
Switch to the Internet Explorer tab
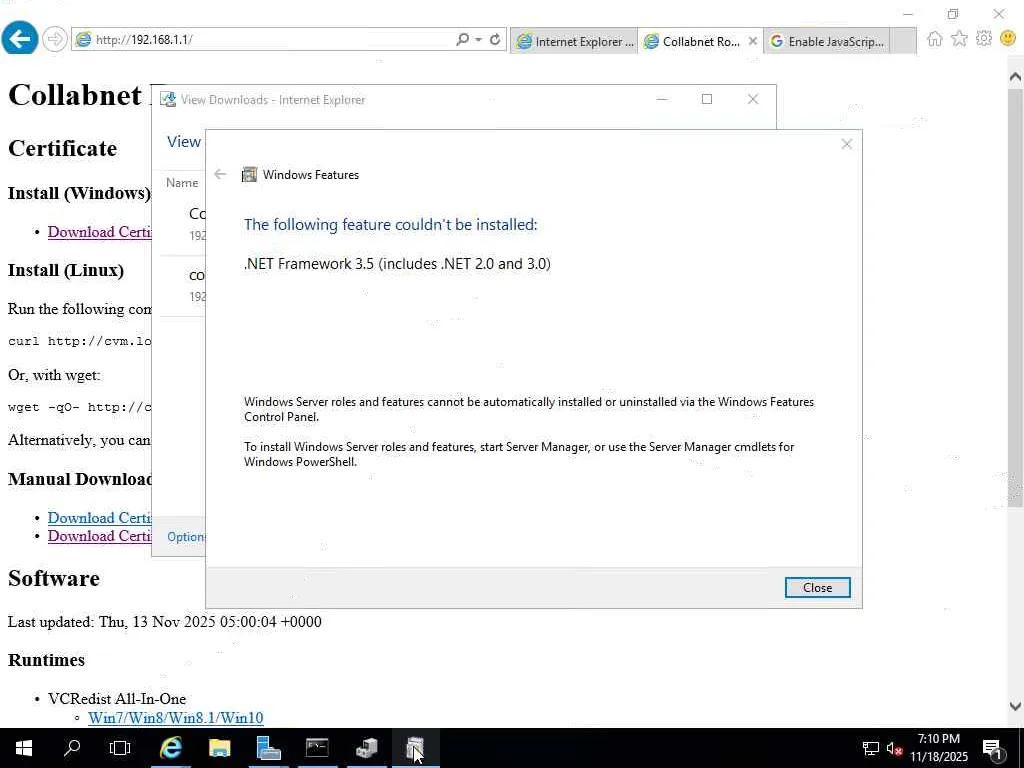(575, 41)
